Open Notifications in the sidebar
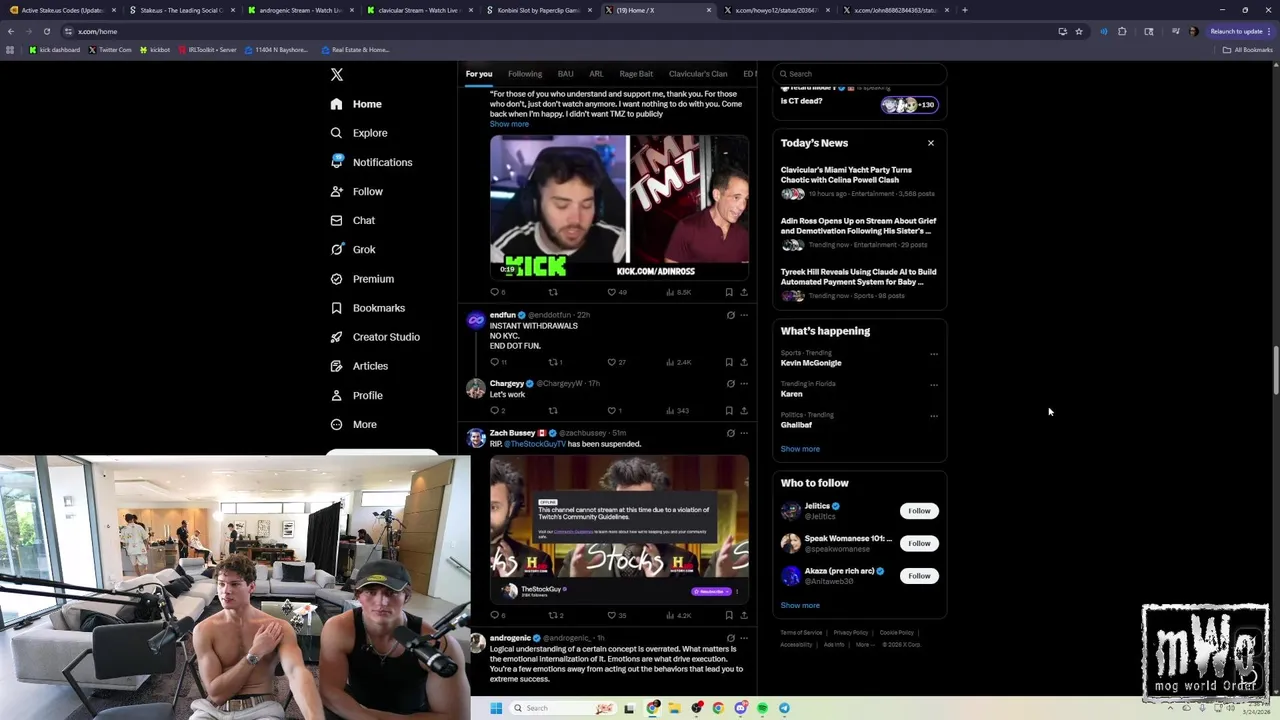The width and height of the screenshot is (1280, 720). [371, 162]
